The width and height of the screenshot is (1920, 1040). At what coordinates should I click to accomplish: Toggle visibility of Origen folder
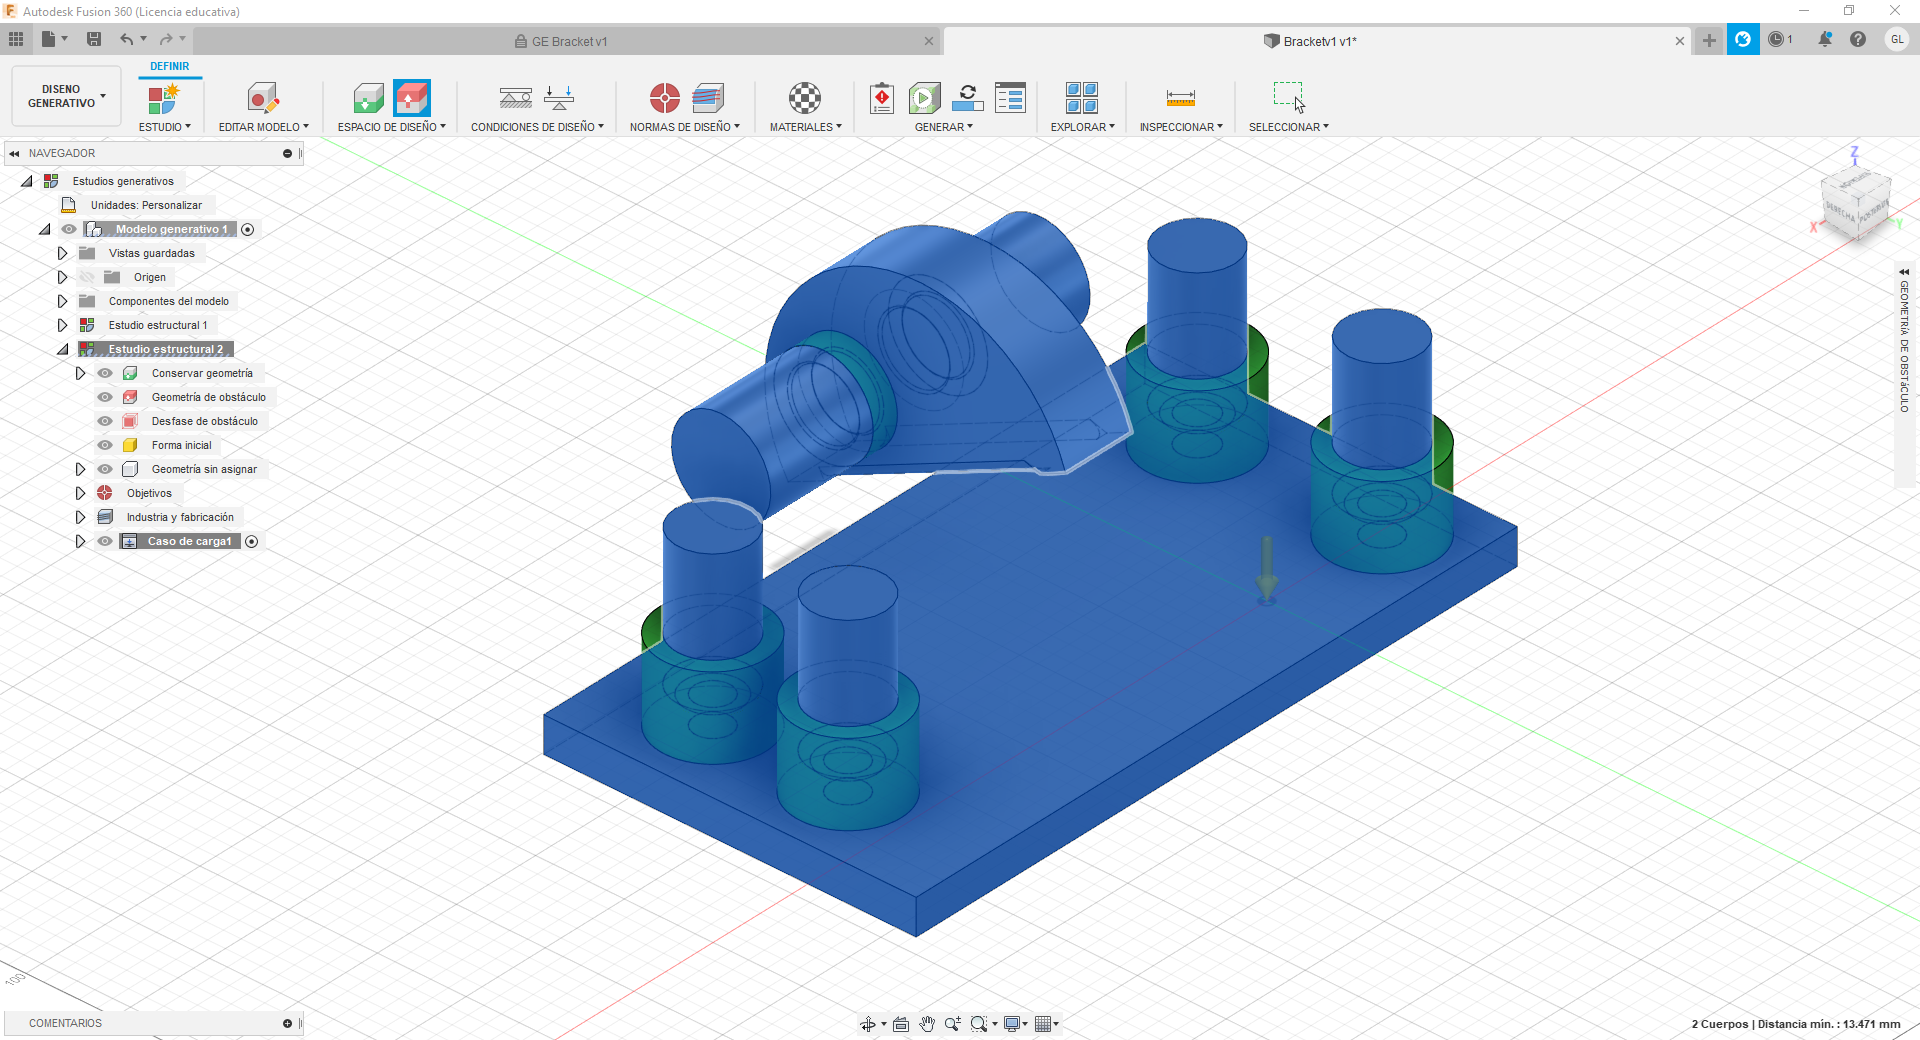[x=88, y=277]
